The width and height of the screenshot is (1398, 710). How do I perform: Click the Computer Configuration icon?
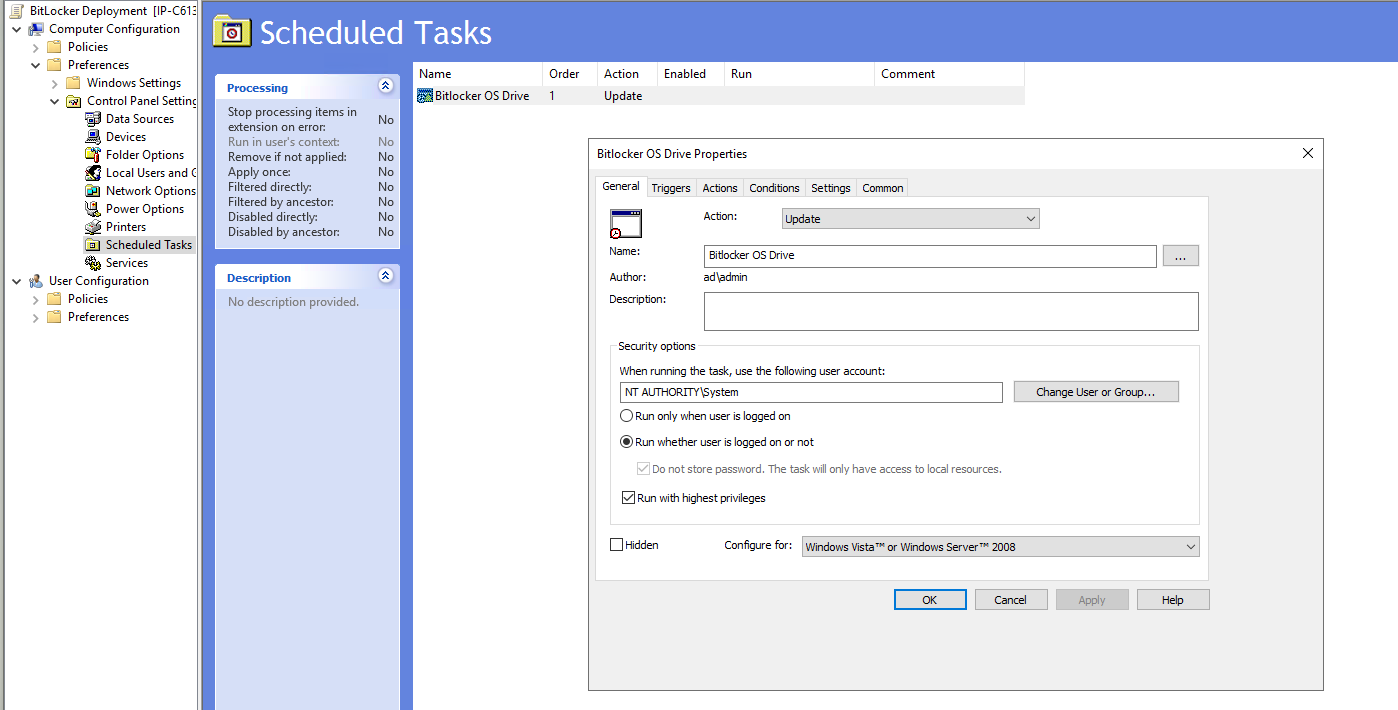pyautogui.click(x=36, y=29)
